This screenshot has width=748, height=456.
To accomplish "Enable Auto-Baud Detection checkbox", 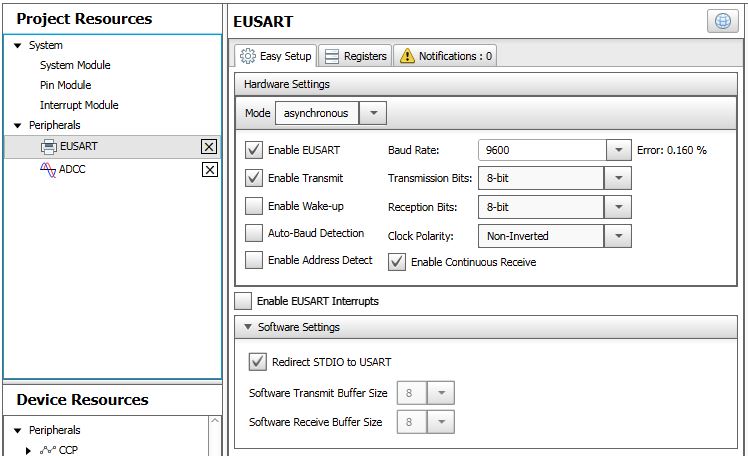I will click(254, 233).
